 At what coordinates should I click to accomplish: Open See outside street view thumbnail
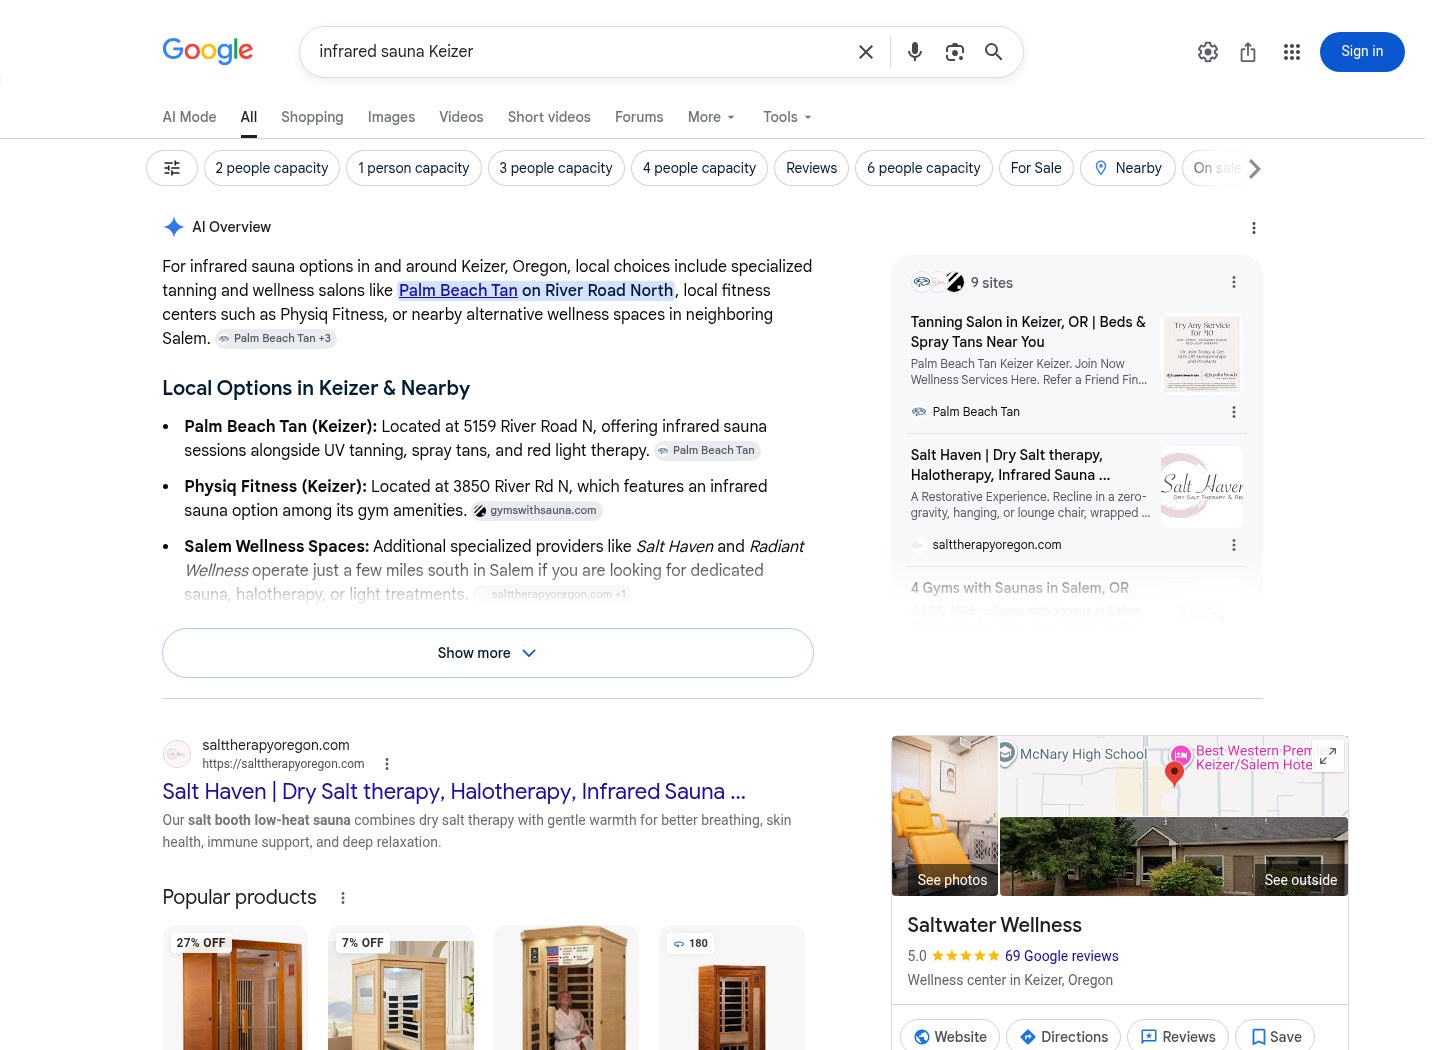(1174, 856)
